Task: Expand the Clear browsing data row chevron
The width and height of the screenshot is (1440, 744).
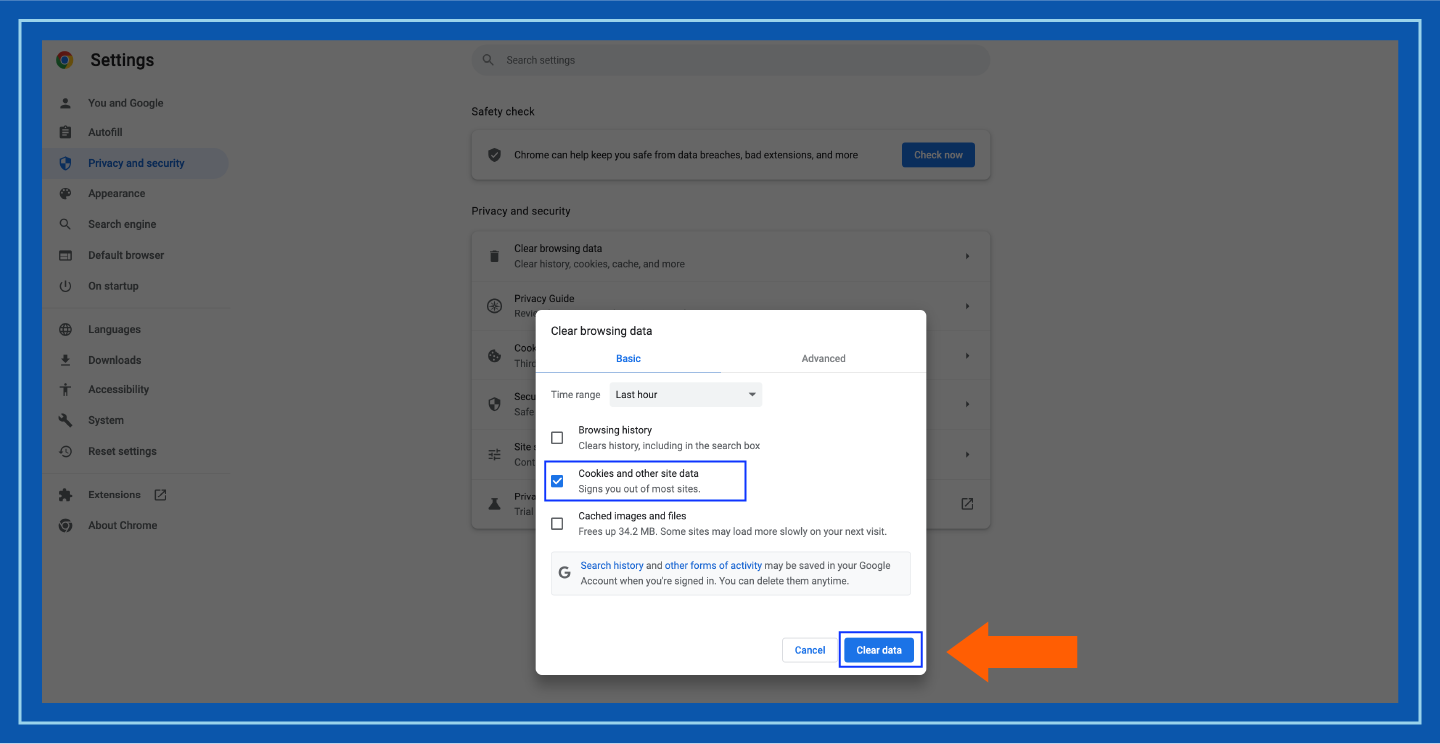Action: (966, 255)
